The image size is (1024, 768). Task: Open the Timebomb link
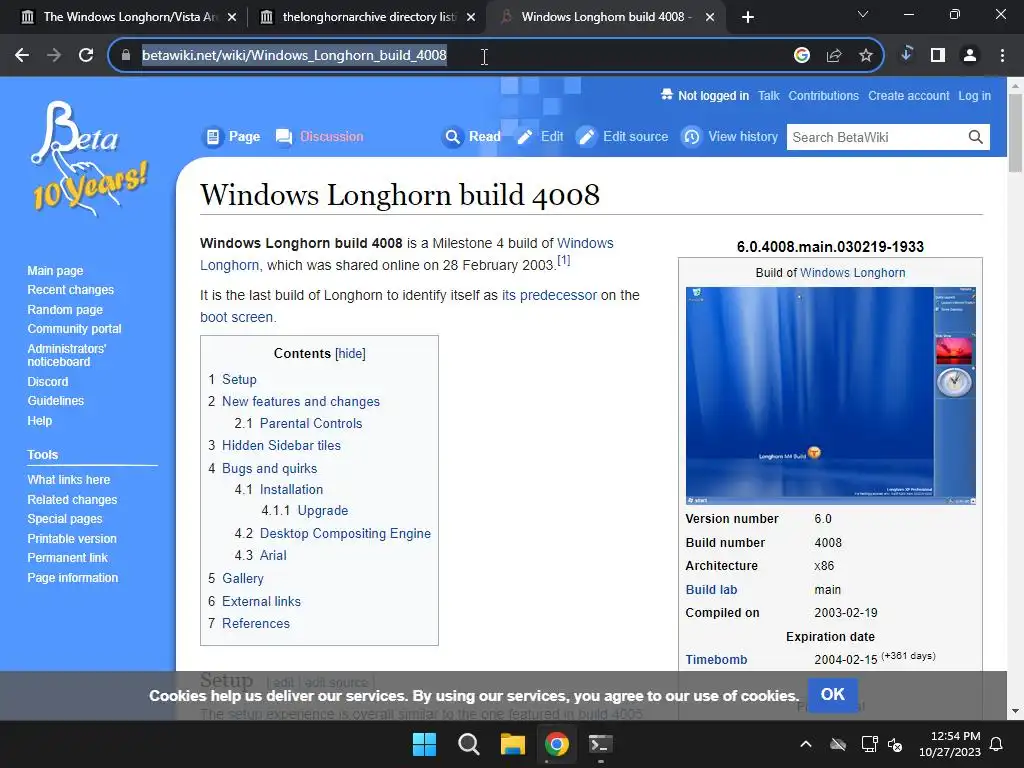716,660
